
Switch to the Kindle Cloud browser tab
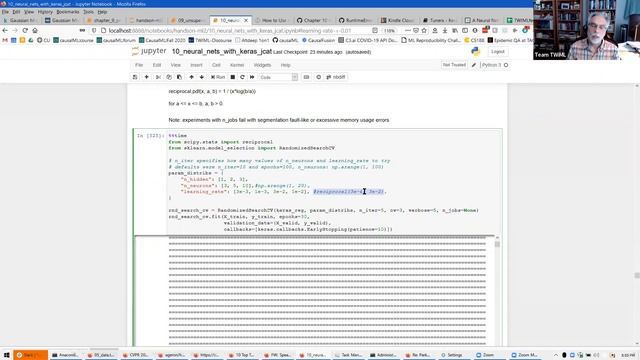point(398,20)
